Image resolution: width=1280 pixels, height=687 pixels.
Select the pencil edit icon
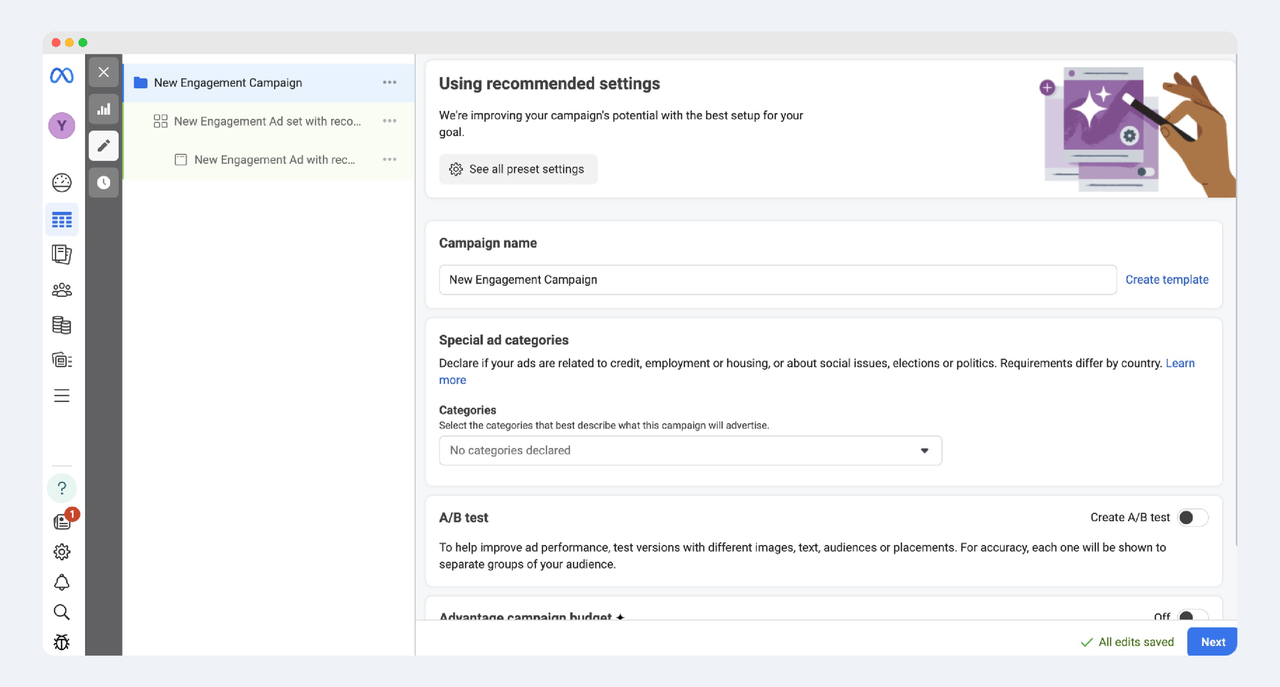(103, 146)
